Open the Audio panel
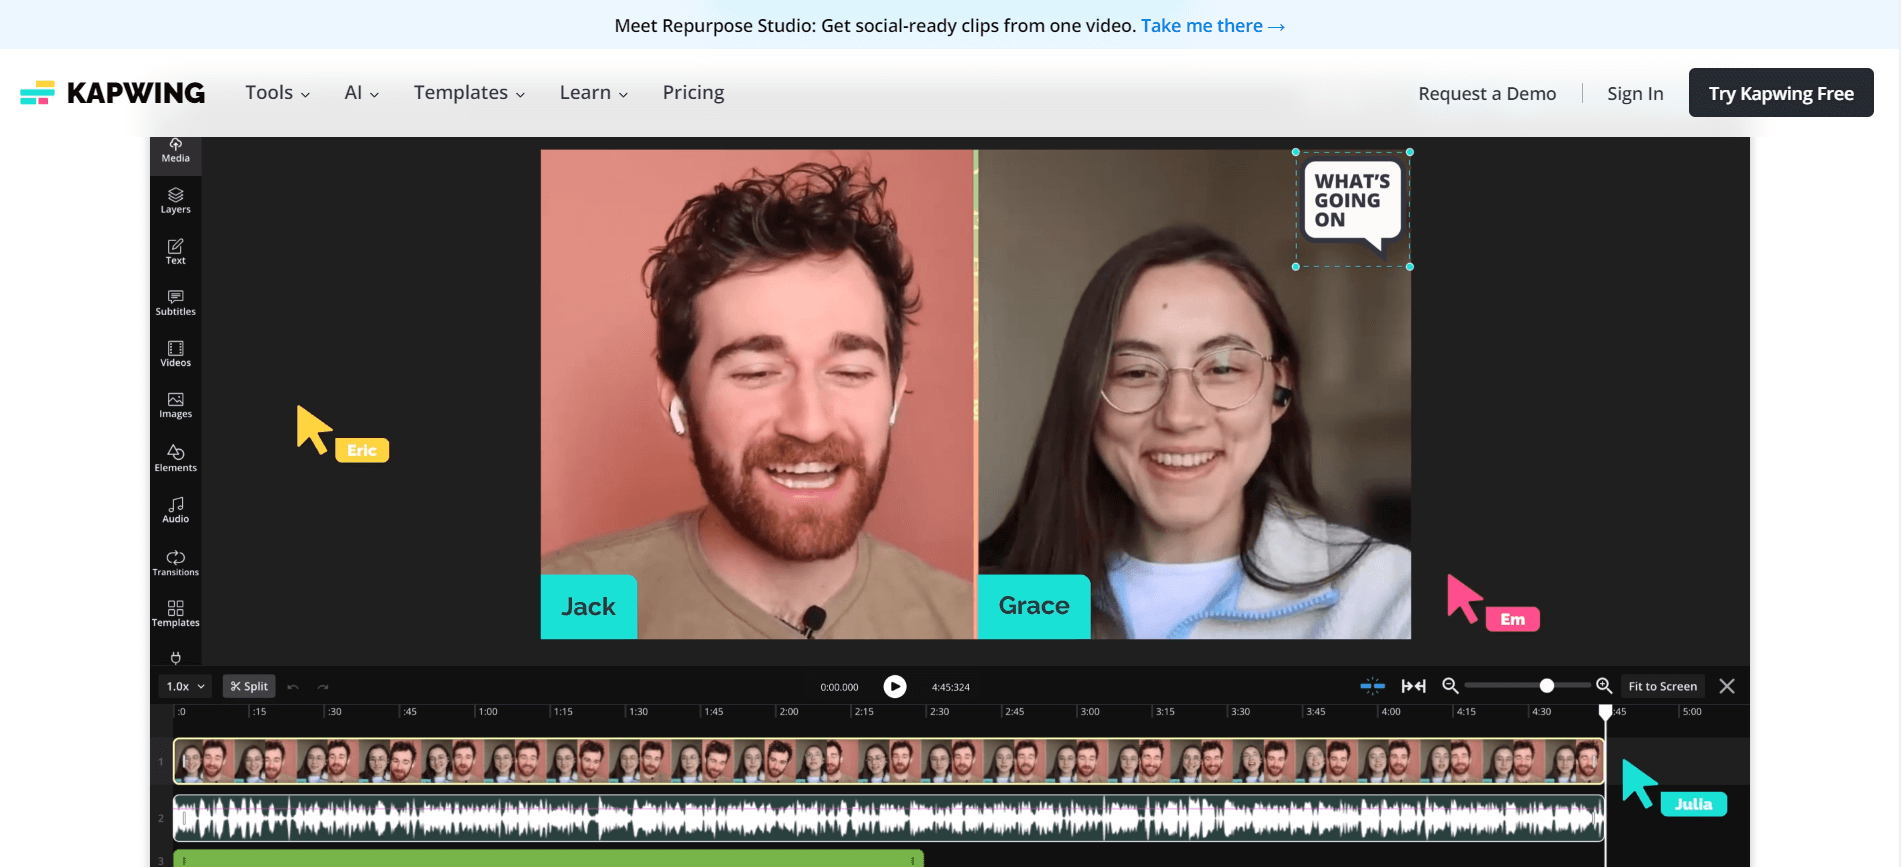 tap(175, 510)
